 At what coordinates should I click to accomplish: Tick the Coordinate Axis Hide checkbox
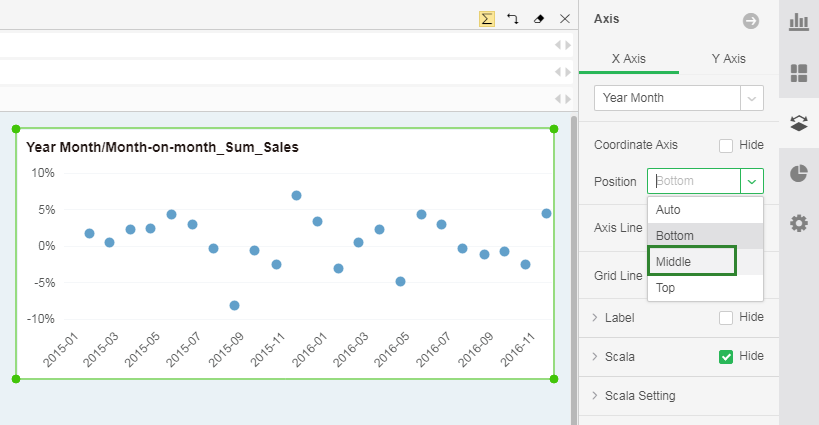727,146
